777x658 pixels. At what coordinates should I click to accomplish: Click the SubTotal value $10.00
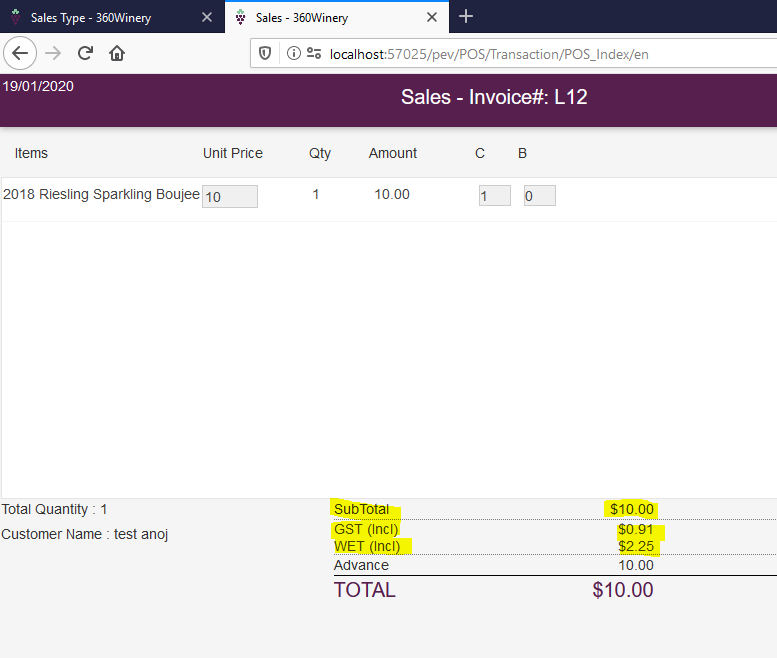click(x=632, y=509)
